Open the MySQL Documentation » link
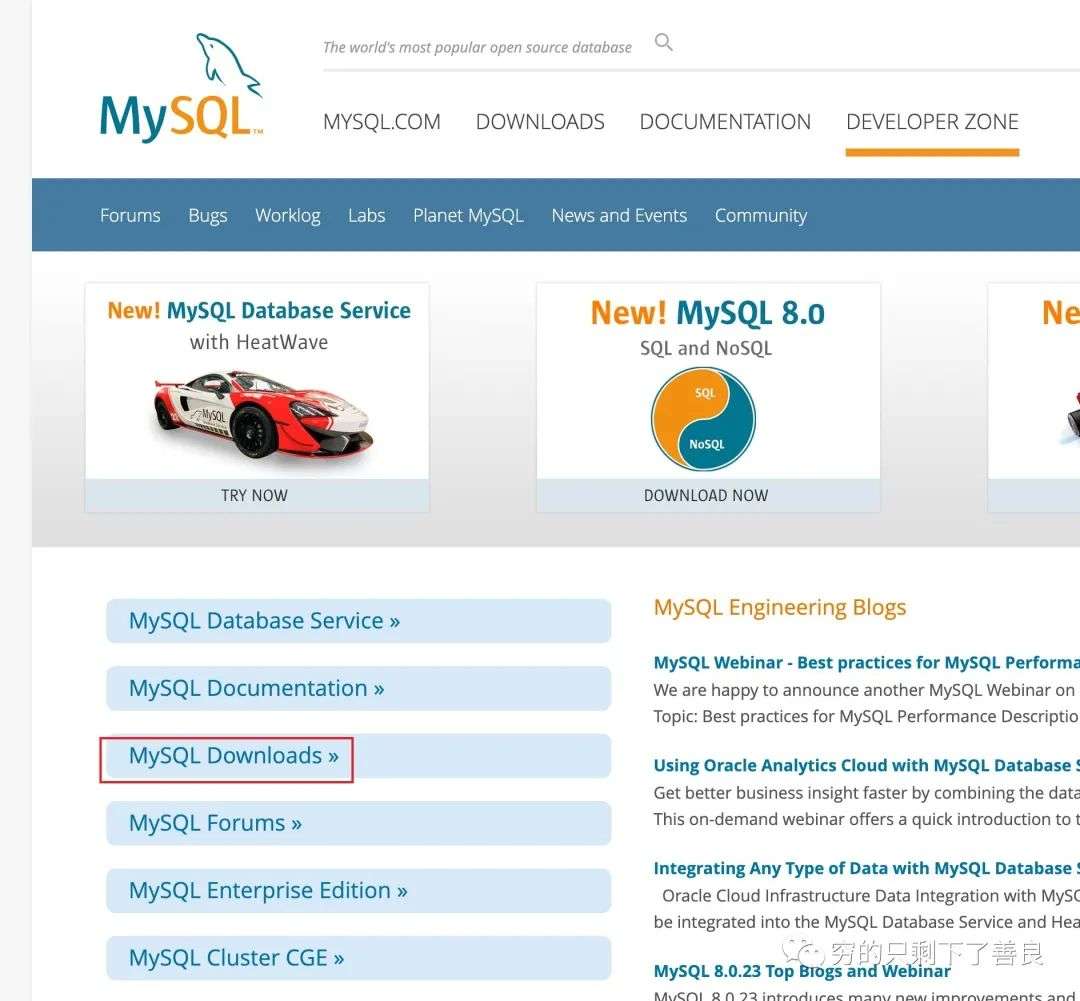Viewport: 1080px width, 1001px height. (358, 688)
